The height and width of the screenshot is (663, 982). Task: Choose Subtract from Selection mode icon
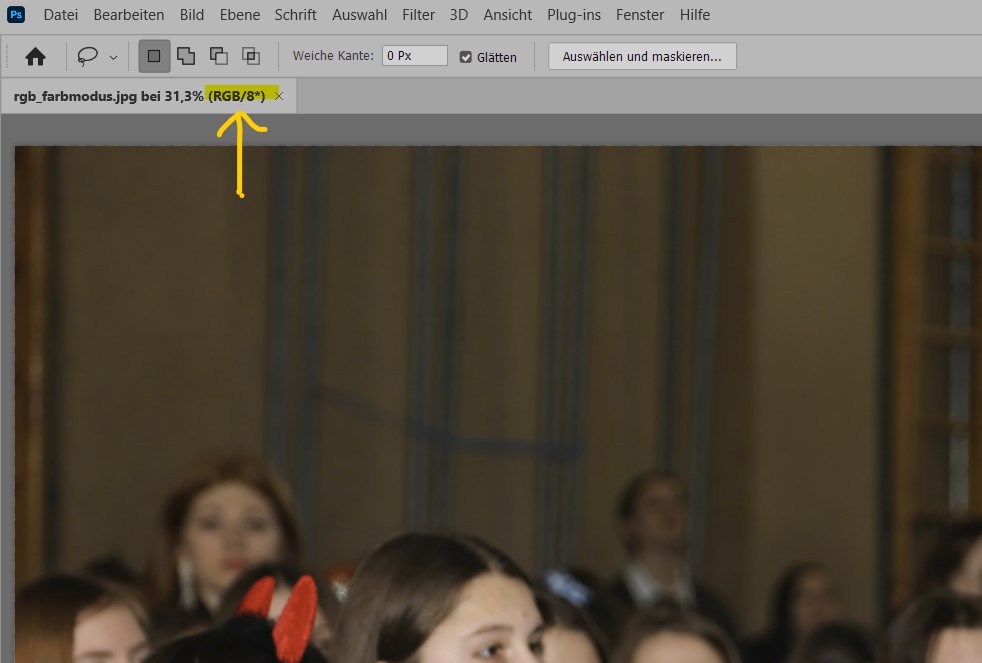[219, 56]
